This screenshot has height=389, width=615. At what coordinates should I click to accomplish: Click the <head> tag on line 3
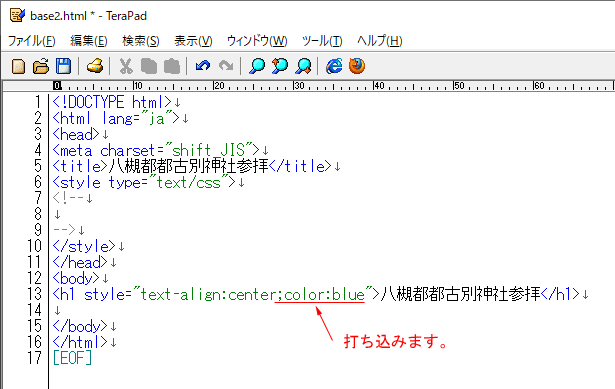pyautogui.click(x=76, y=135)
